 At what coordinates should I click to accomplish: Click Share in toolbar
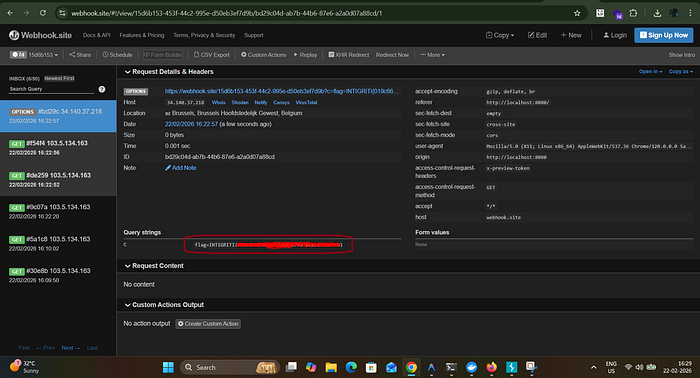pos(80,55)
